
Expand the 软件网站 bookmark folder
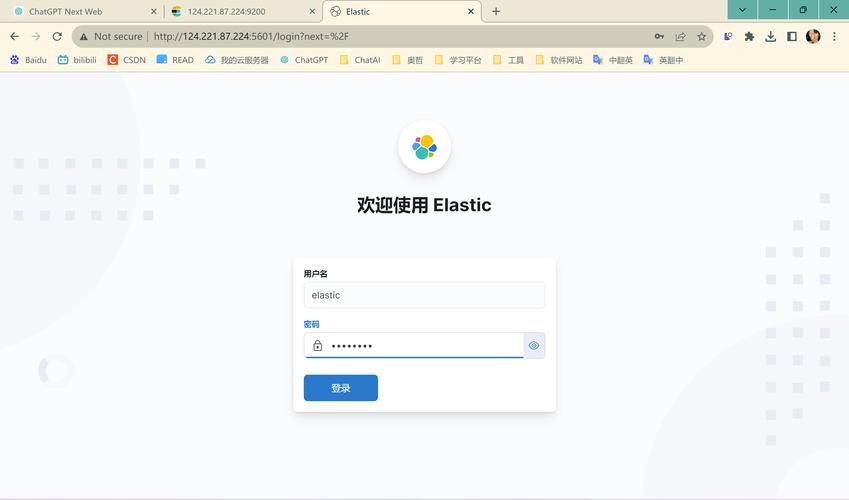click(x=558, y=60)
